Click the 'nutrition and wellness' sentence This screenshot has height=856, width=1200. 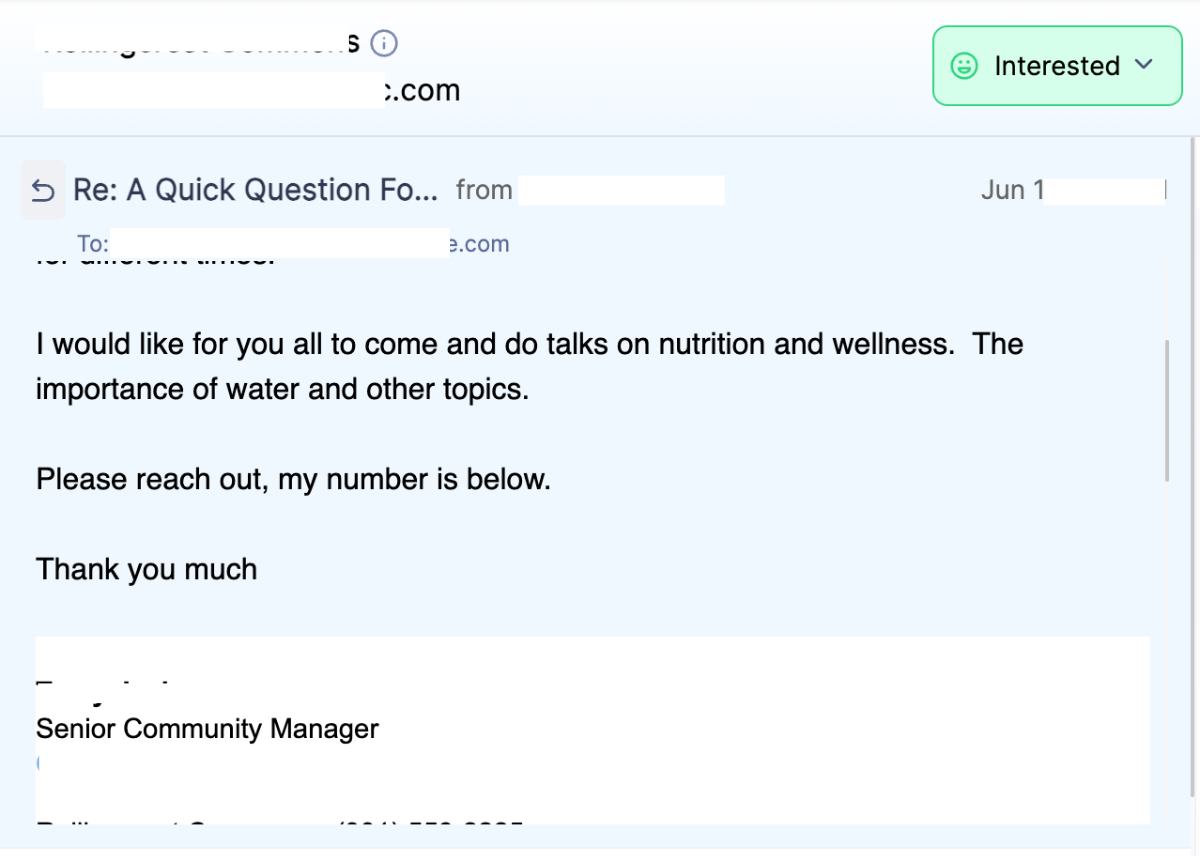click(x=530, y=345)
